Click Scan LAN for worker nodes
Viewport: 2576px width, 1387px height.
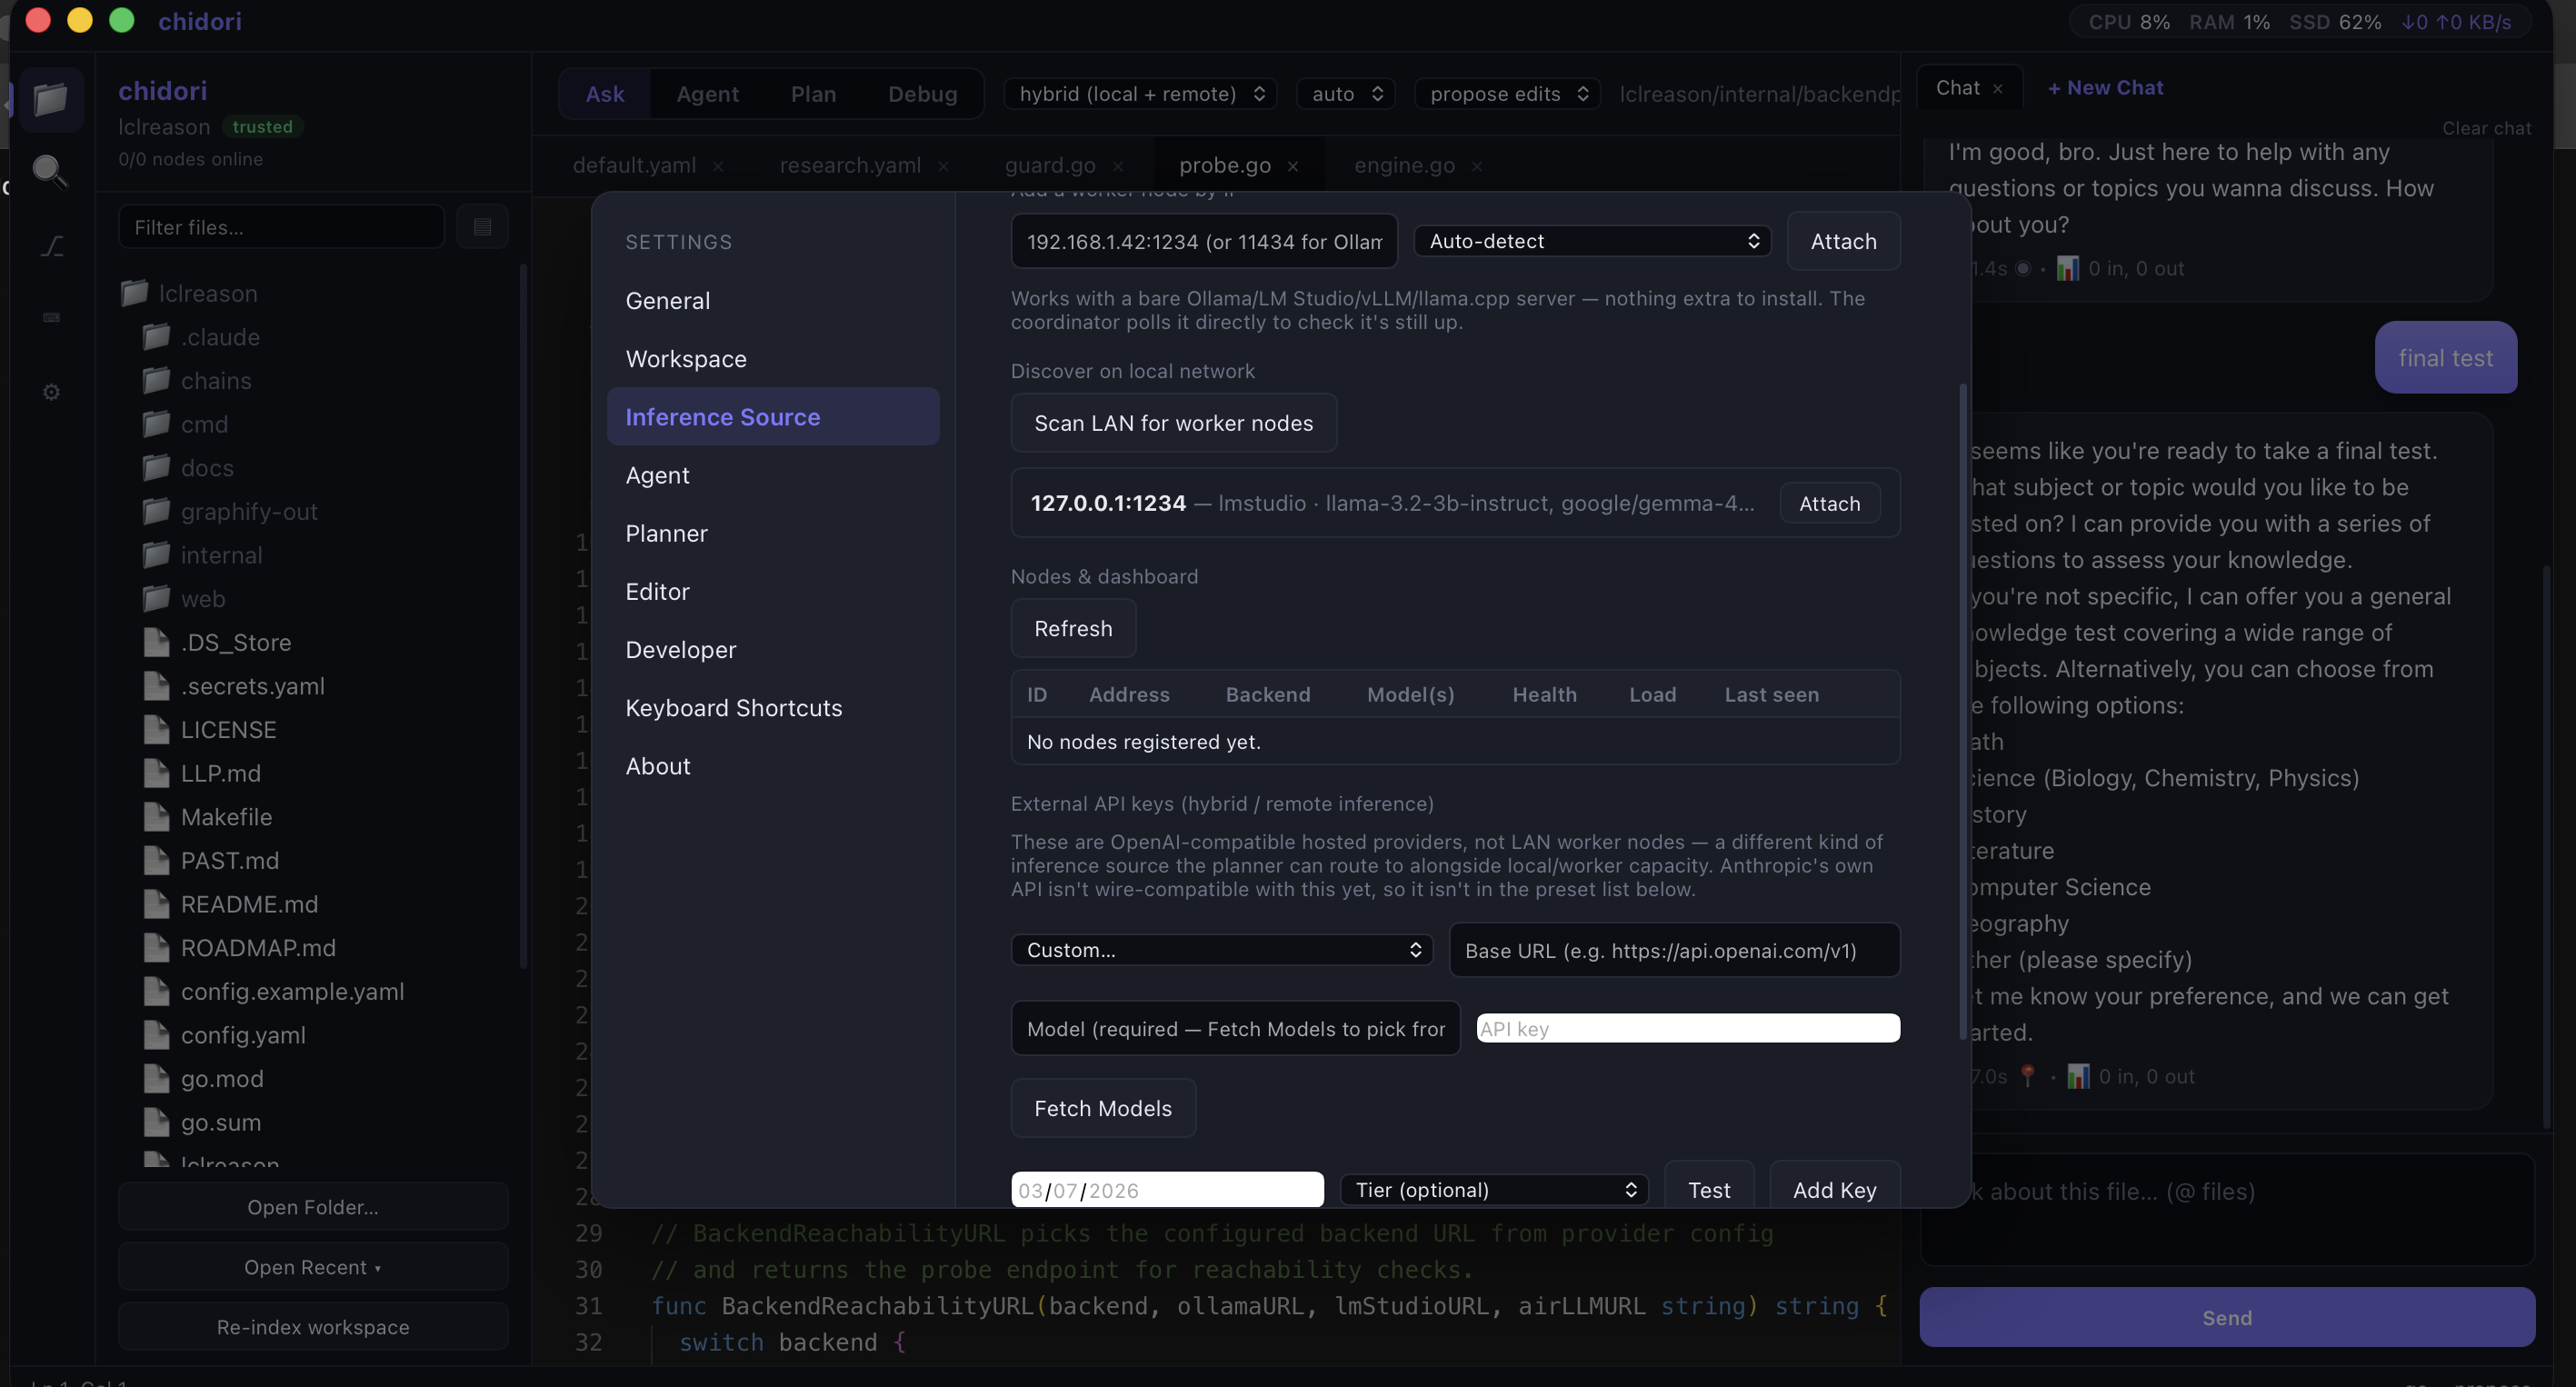pos(1173,423)
